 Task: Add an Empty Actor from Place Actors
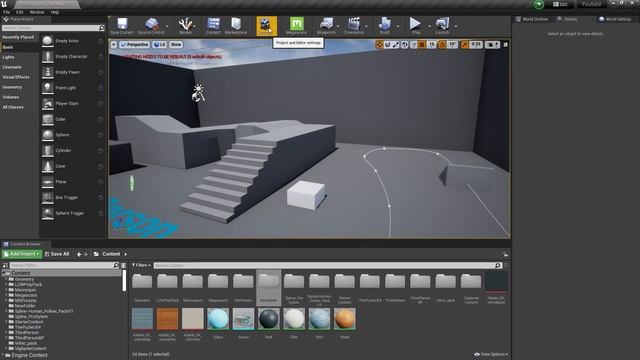pos(72,41)
